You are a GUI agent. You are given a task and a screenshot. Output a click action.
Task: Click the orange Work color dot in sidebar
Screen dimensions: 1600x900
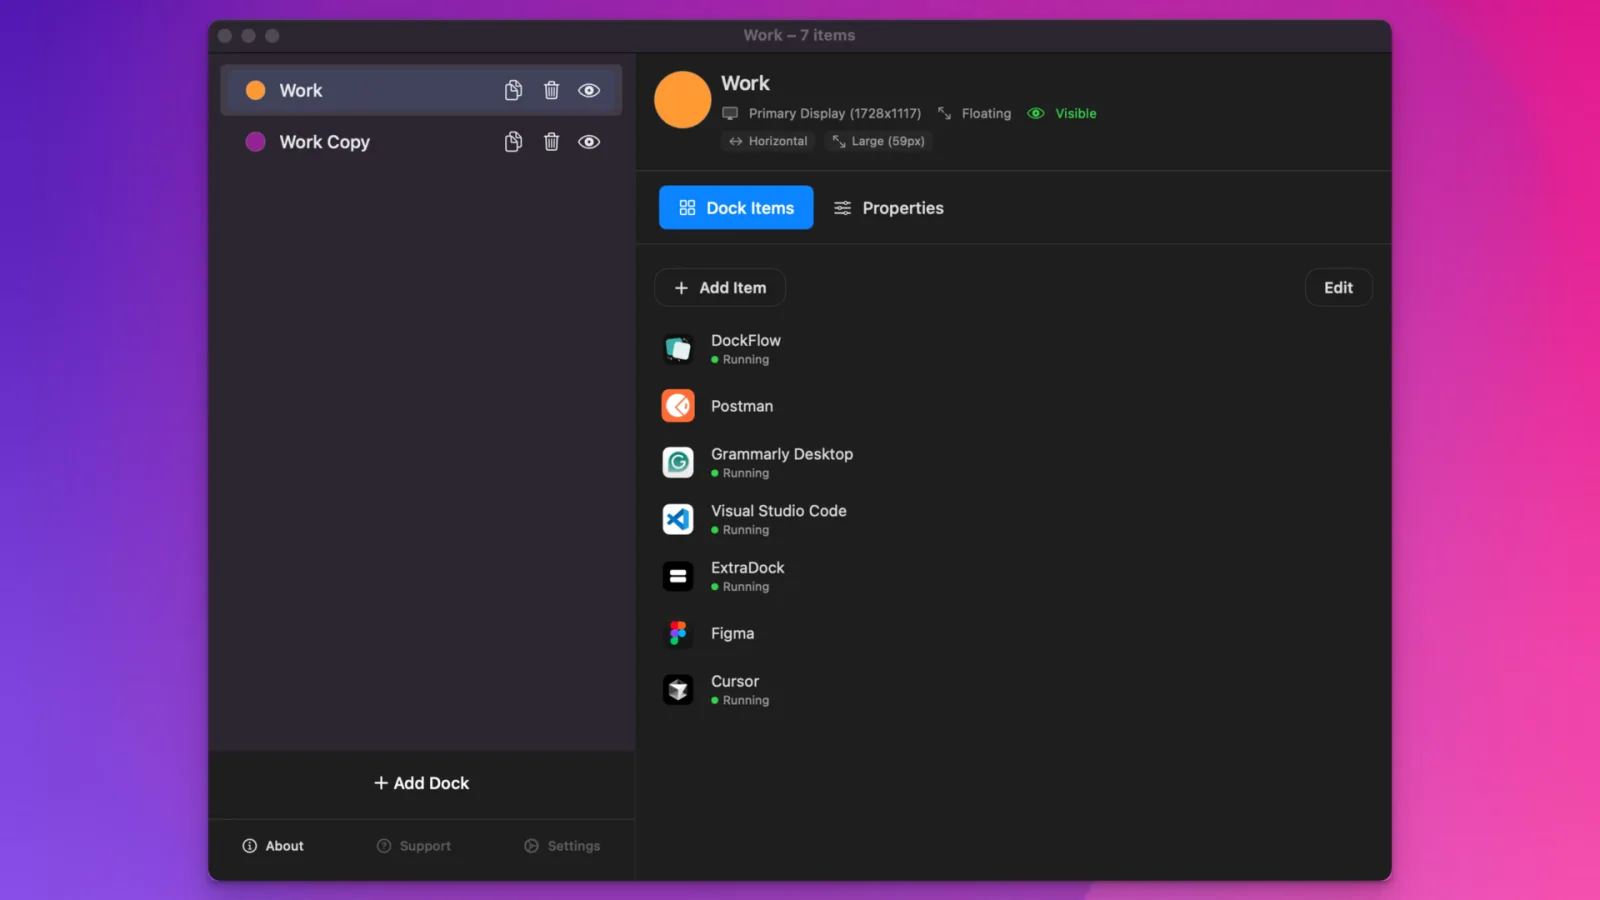(x=256, y=90)
